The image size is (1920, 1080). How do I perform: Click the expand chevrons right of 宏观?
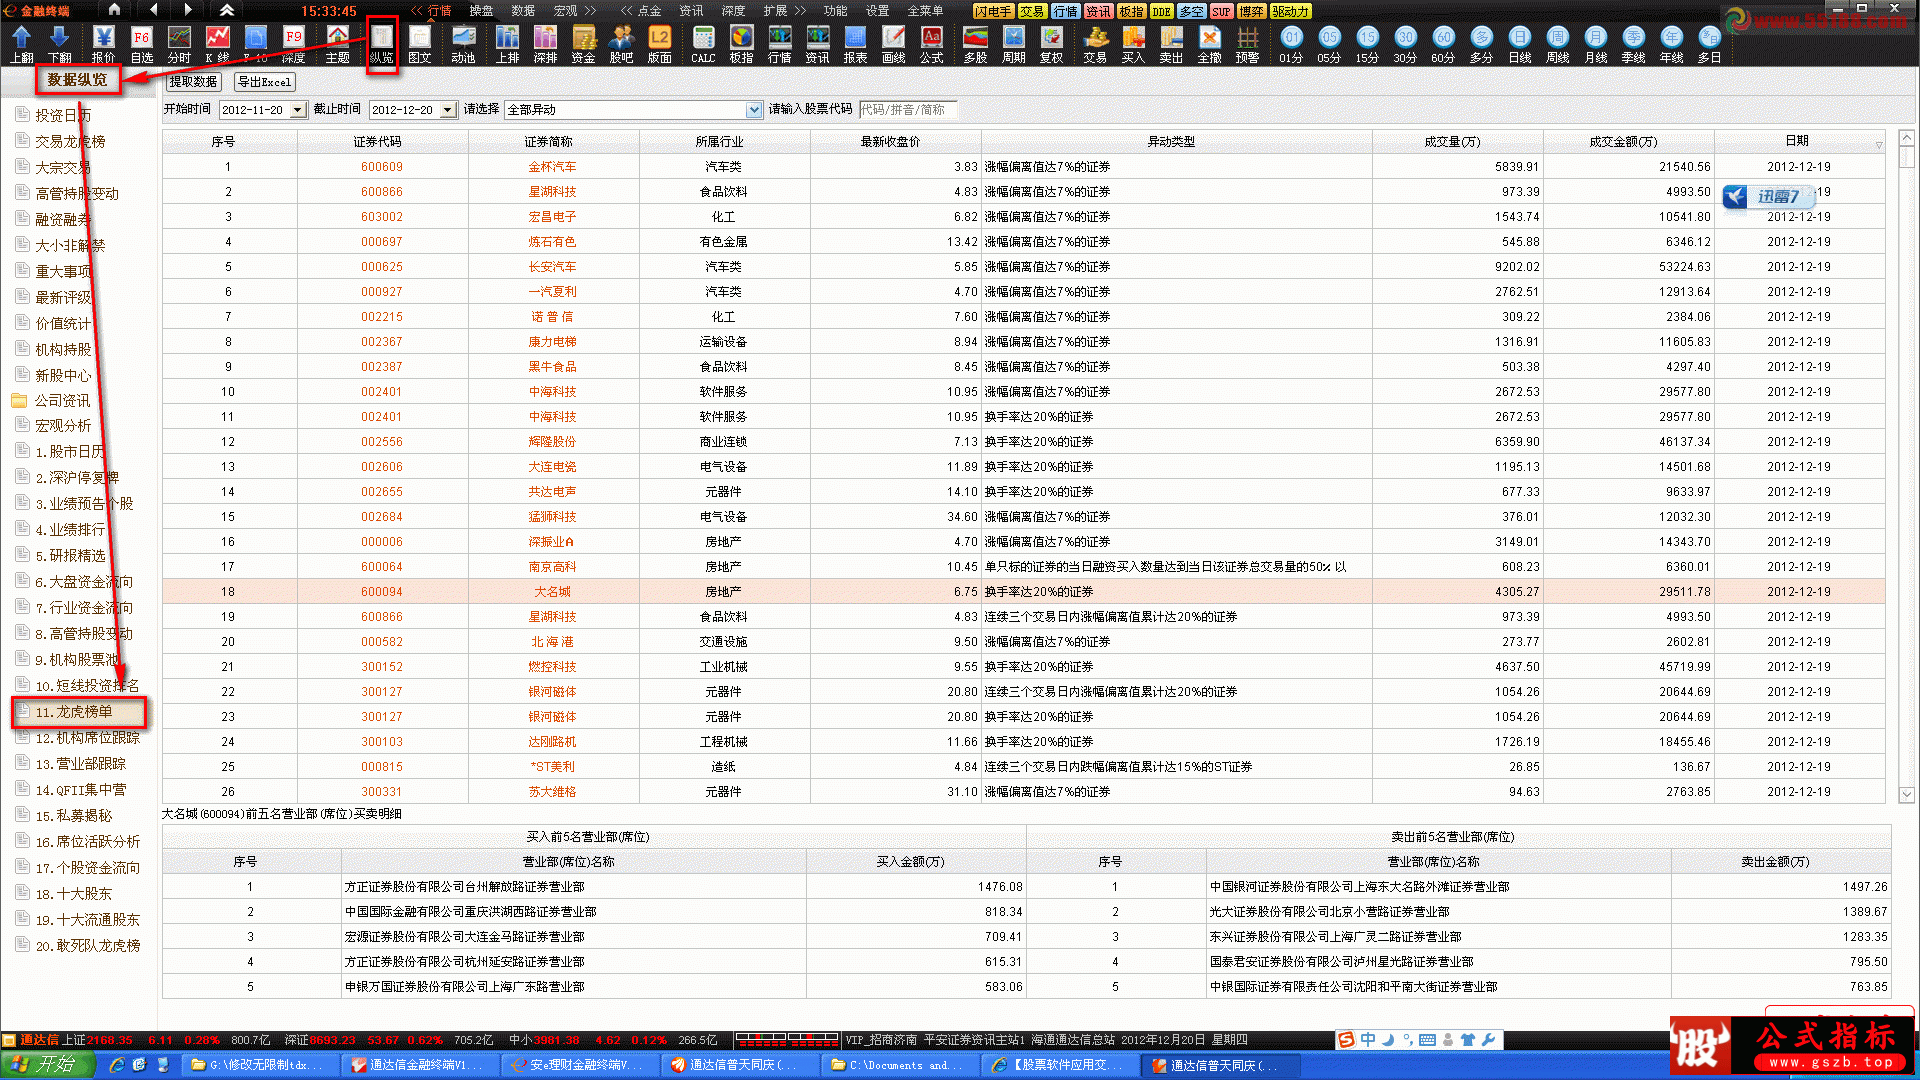pyautogui.click(x=591, y=10)
